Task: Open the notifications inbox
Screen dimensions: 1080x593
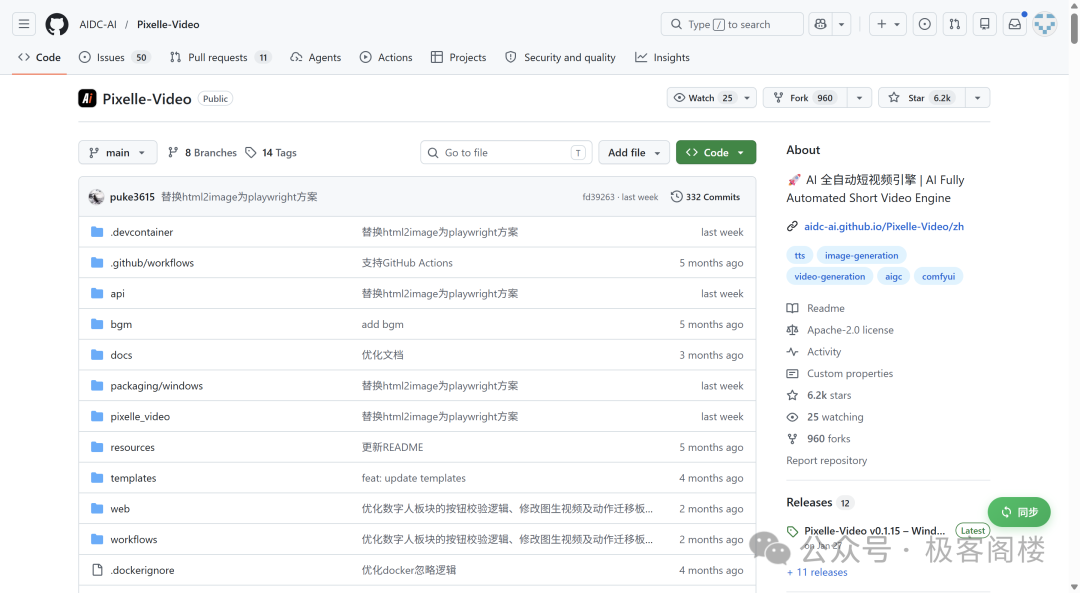Action: tap(1015, 24)
